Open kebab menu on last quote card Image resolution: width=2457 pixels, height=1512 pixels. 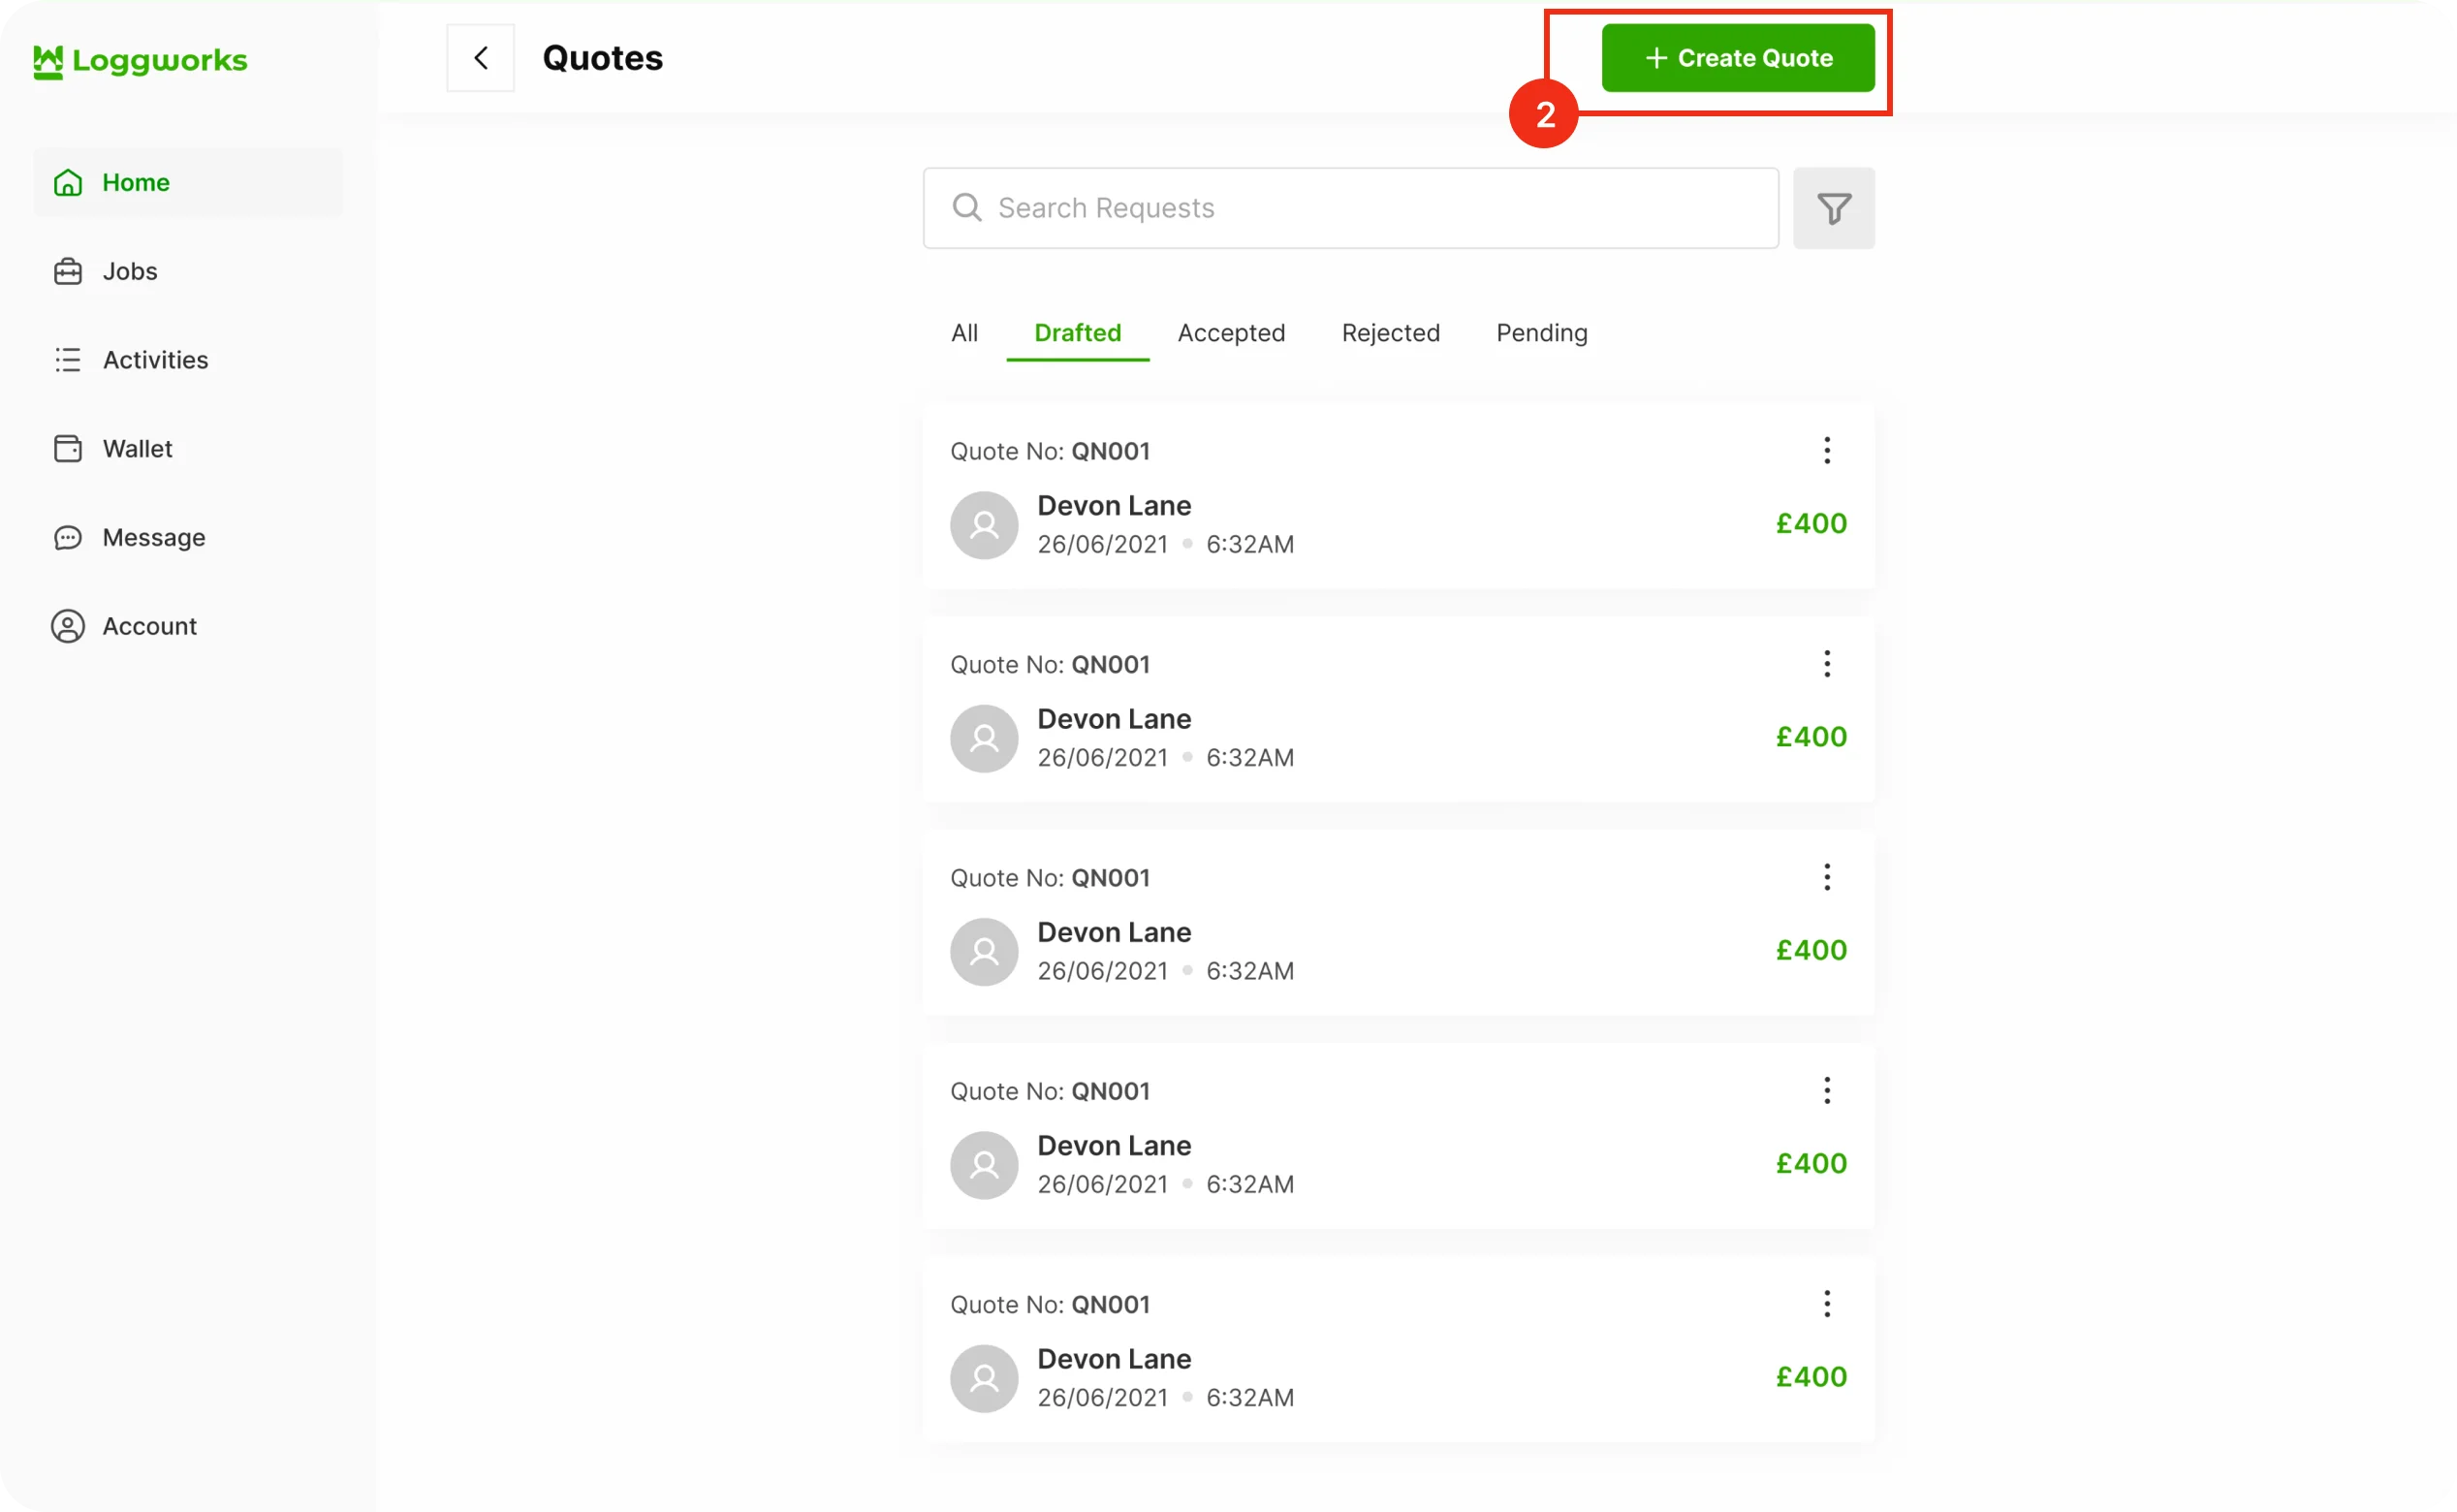pos(1826,1304)
